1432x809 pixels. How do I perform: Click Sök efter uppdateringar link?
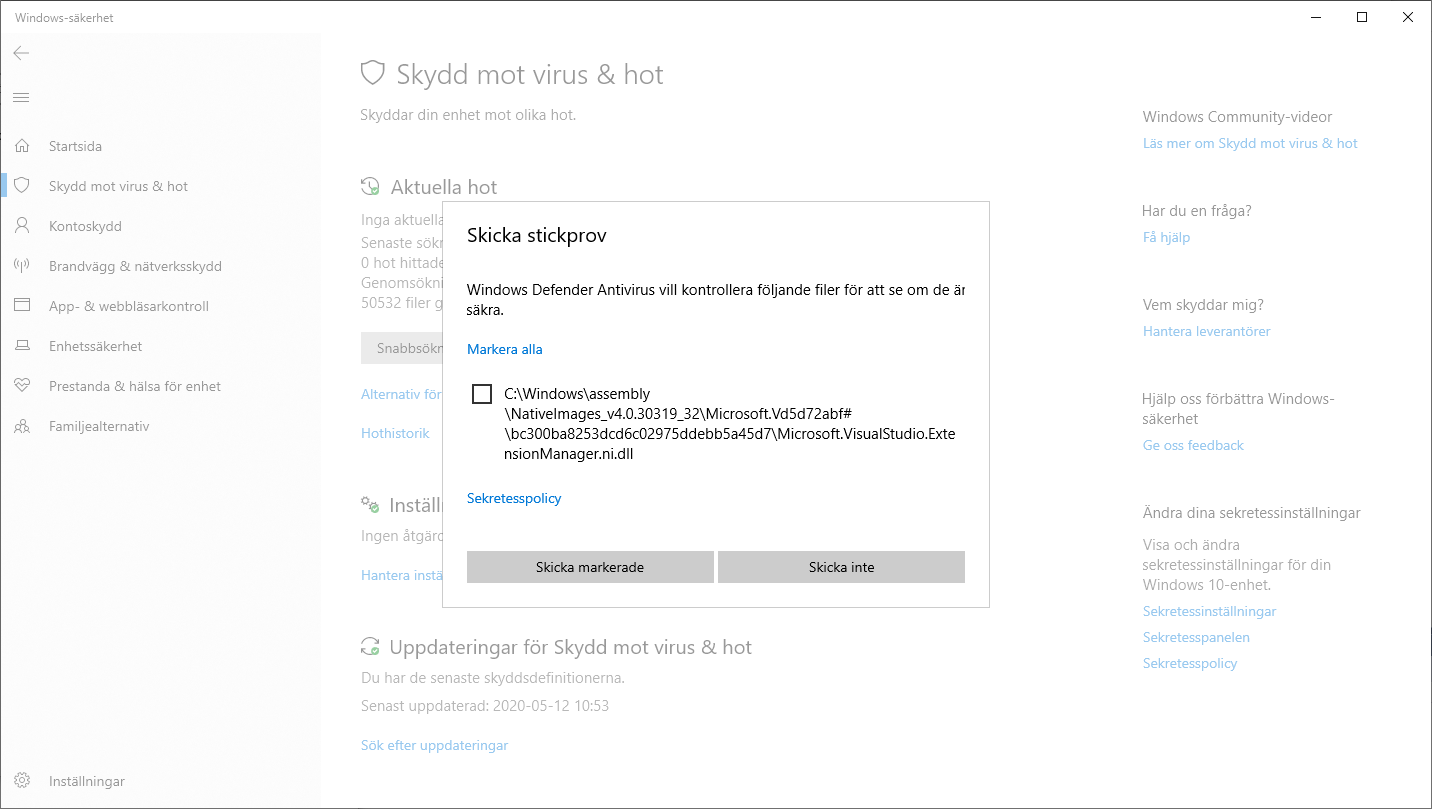tap(434, 745)
